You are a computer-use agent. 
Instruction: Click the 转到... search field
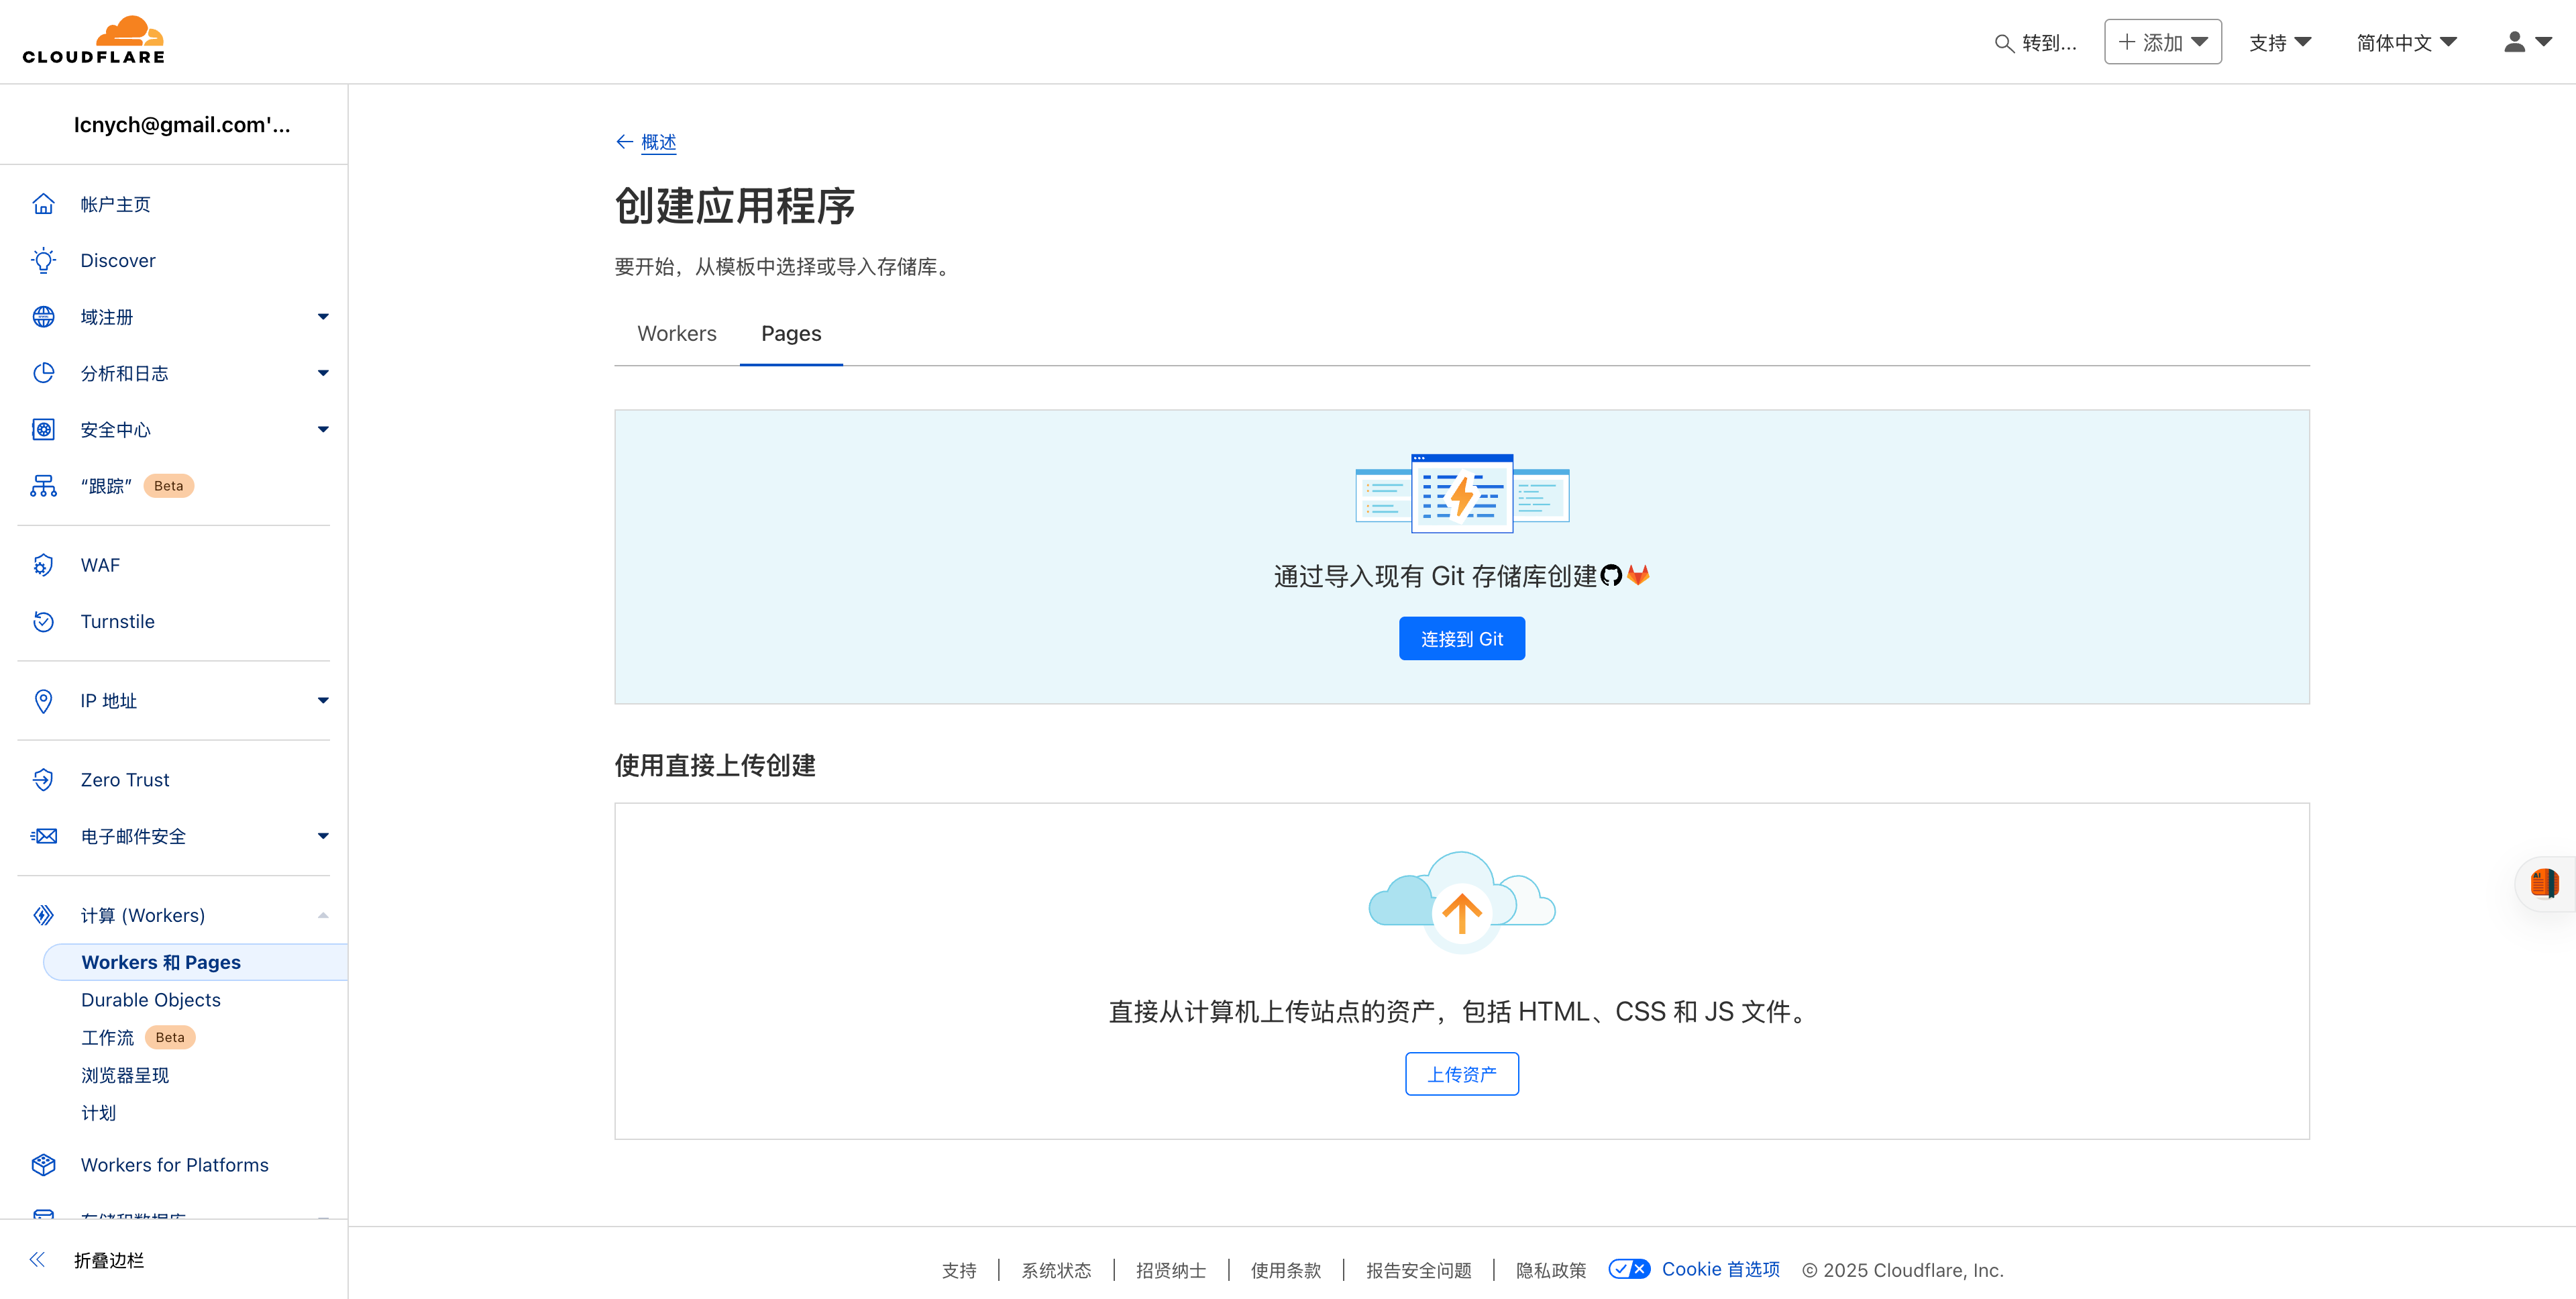point(2035,43)
